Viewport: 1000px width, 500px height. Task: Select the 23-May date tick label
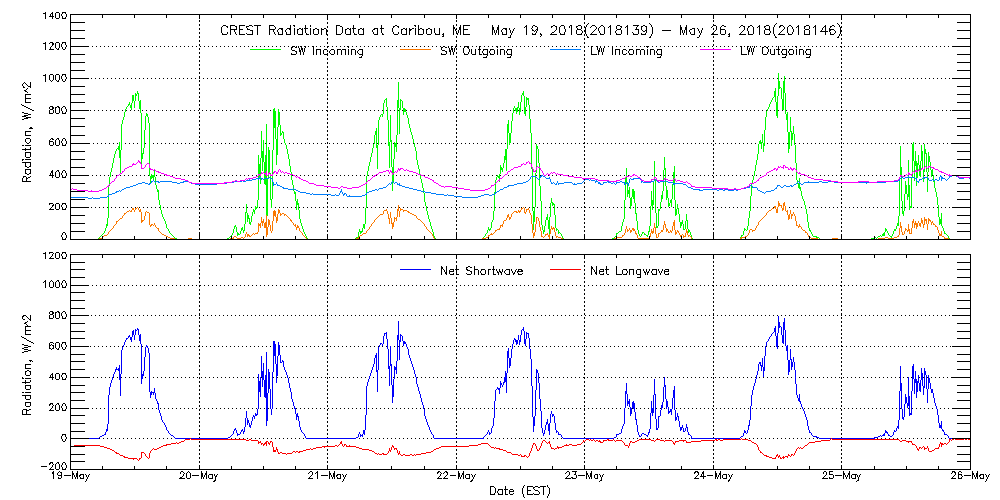coord(585,476)
